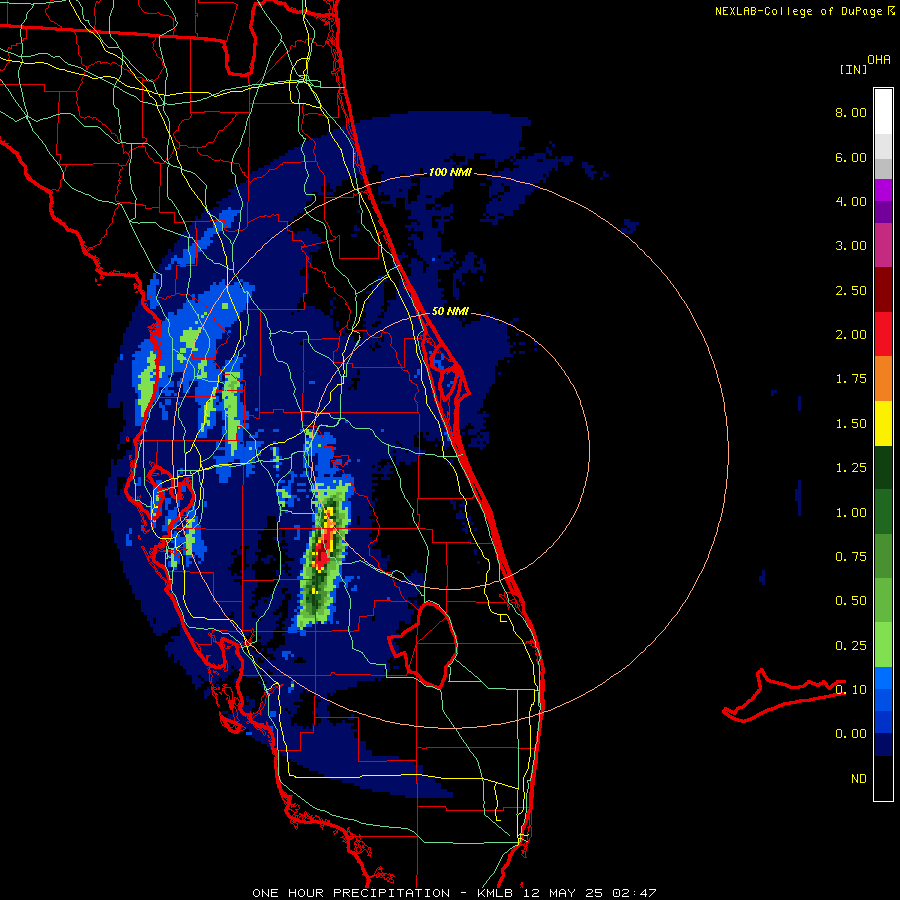Screen dimensions: 900x900
Task: Click the 1.75 legend value
Action: [x=851, y=379]
